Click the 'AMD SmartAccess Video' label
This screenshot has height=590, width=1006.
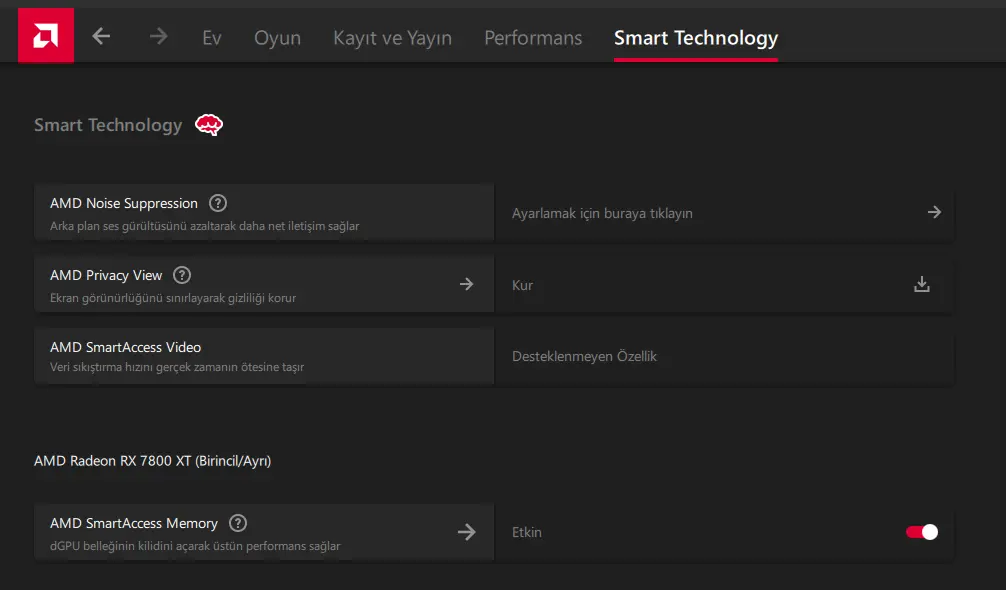pos(126,347)
